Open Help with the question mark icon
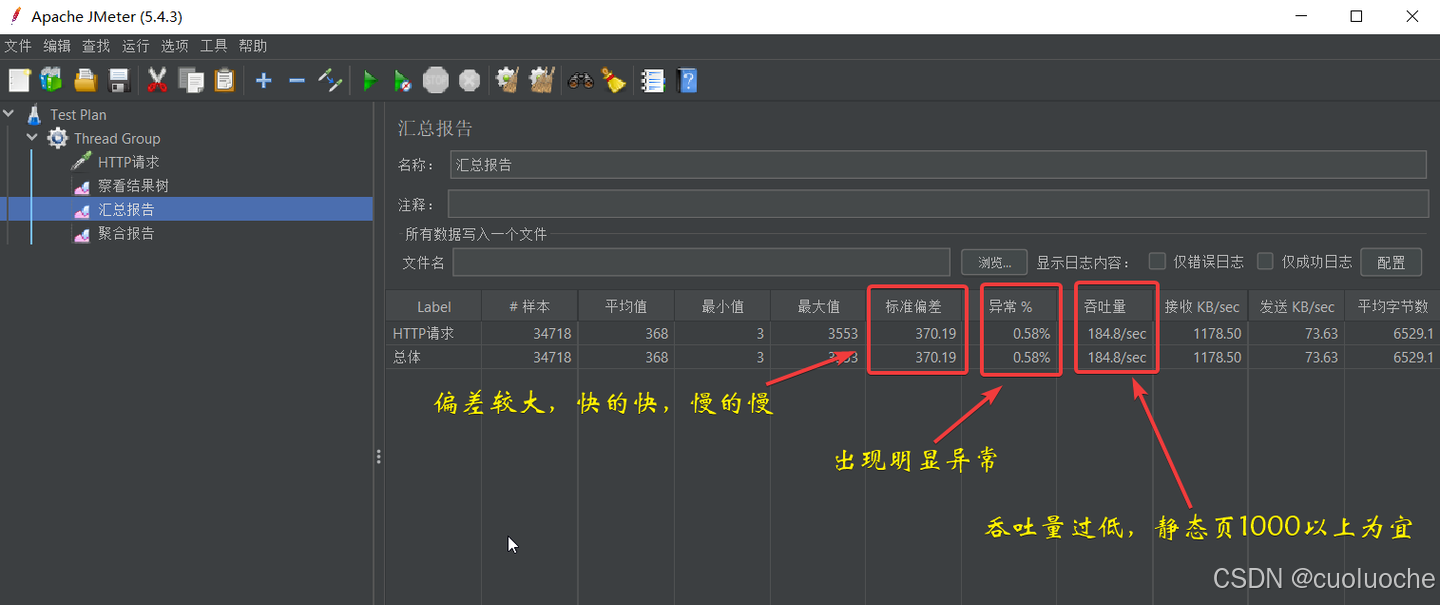This screenshot has width=1440, height=605. tap(687, 80)
